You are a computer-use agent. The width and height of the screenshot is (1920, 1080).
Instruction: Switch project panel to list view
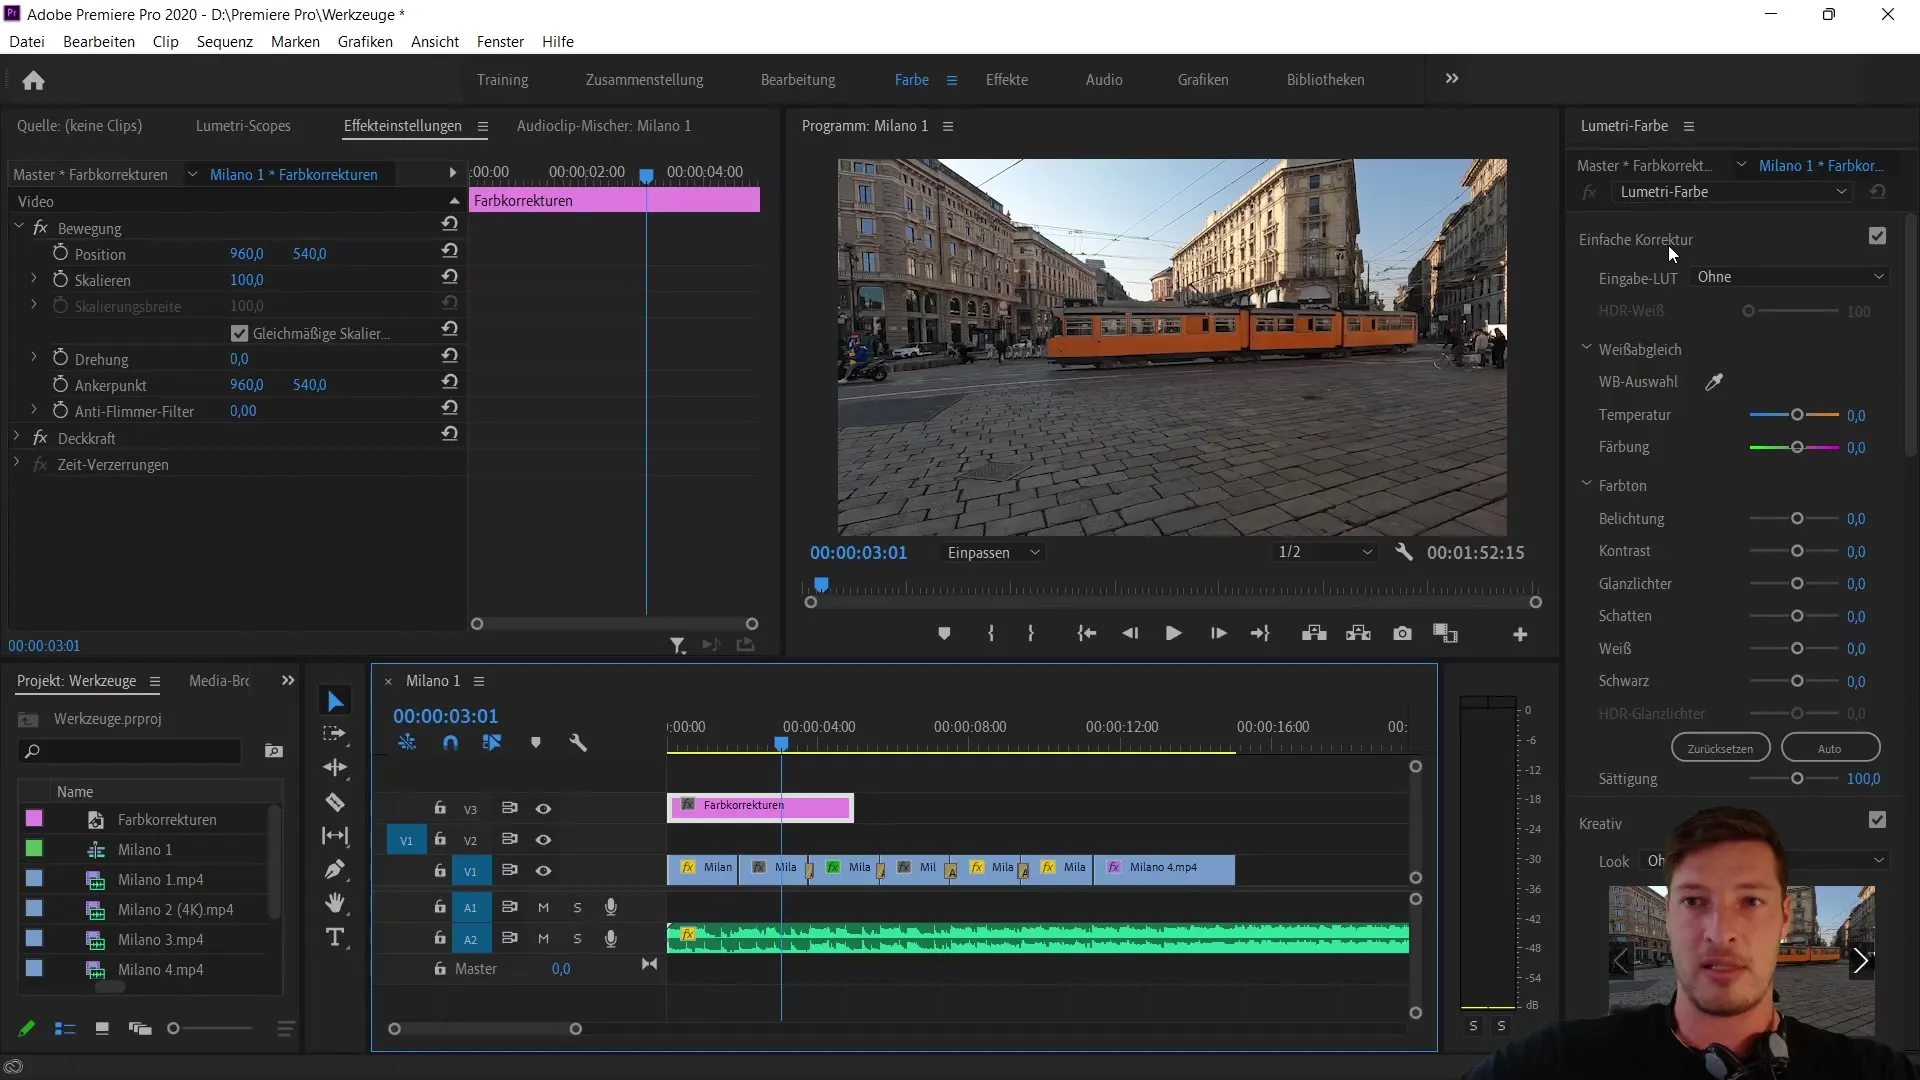[65, 1029]
